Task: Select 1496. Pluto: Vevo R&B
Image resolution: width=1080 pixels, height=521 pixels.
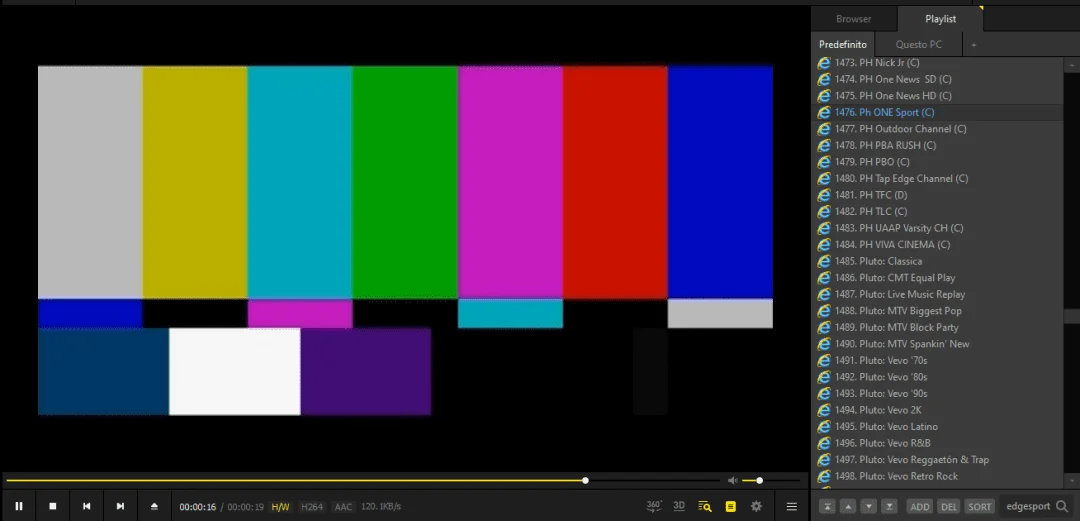Action: point(937,443)
